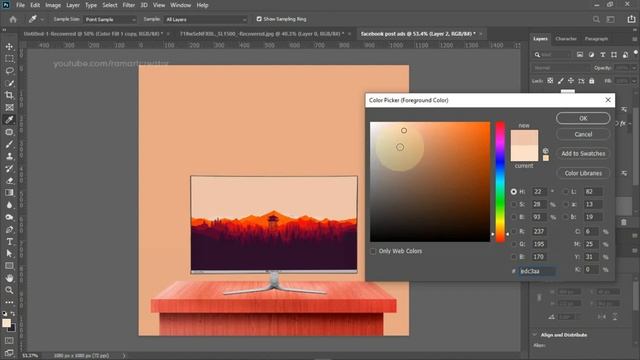Viewport: 640px width, 360px height.
Task: Click the vertical hue slider bar
Action: click(500, 182)
